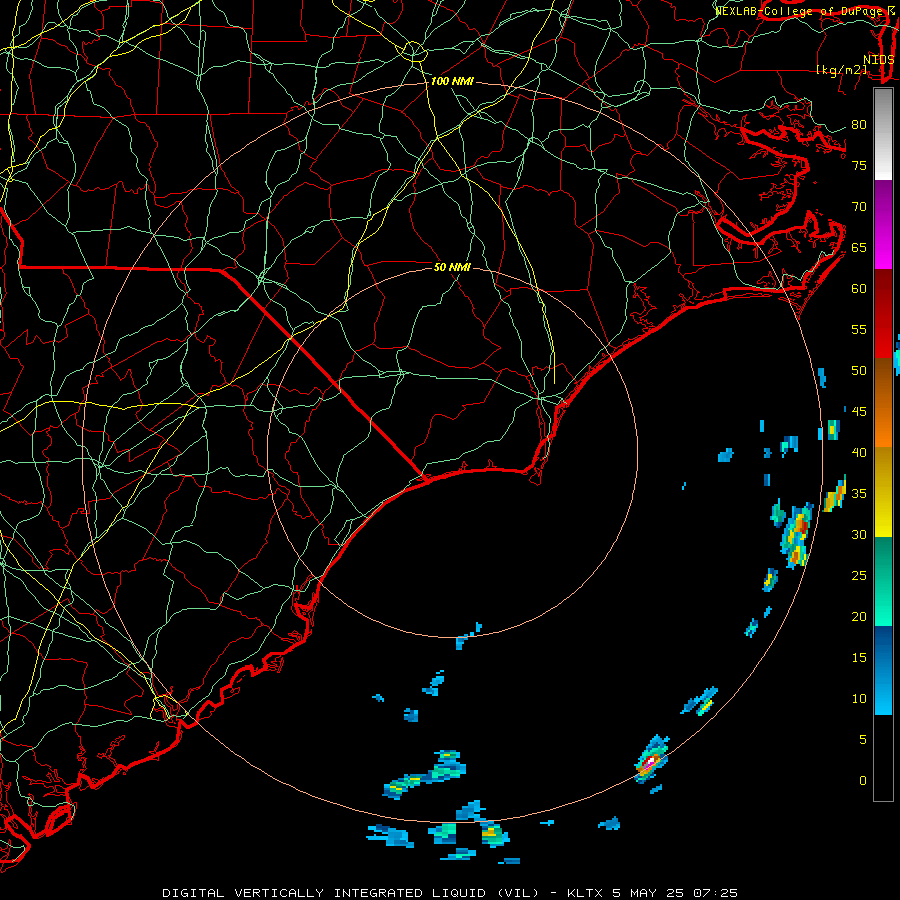
Task: Click the "25" value on the VIL scale
Action: click(859, 576)
